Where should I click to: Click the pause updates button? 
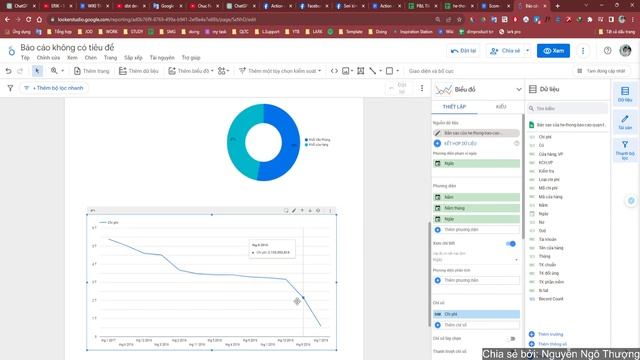[x=601, y=71]
